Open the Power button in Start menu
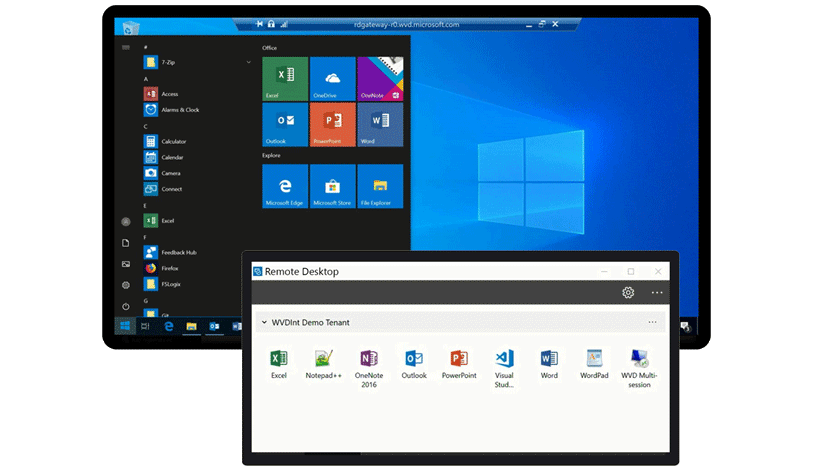Screen dimensions: 826x470 click(125, 306)
